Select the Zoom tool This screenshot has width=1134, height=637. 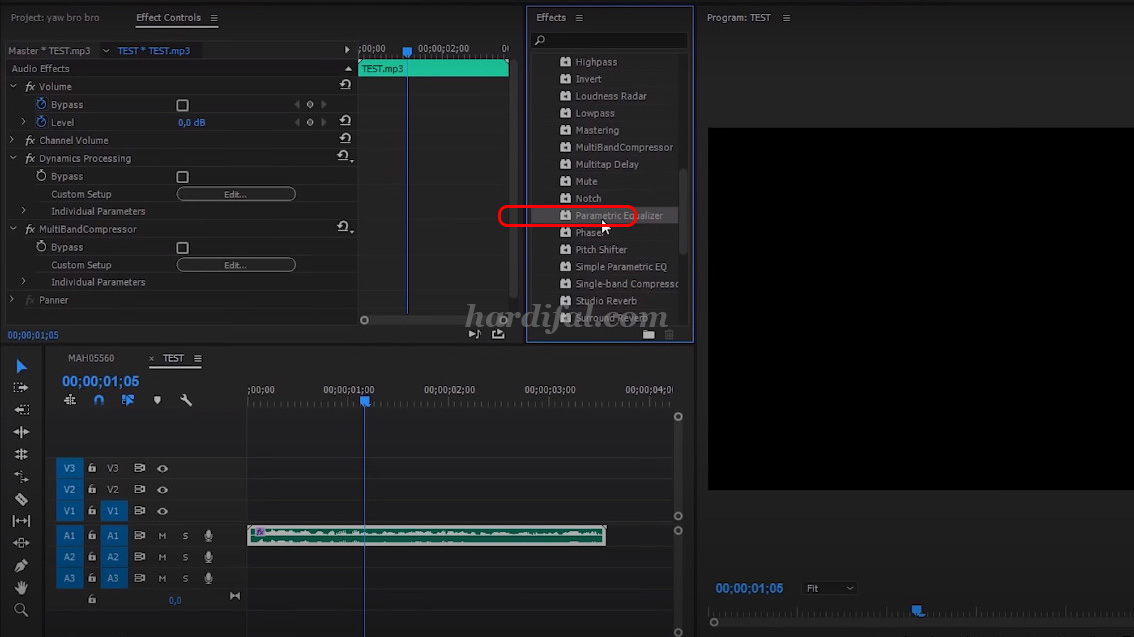point(21,610)
